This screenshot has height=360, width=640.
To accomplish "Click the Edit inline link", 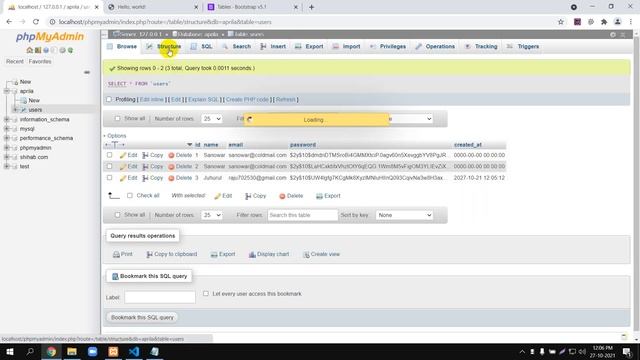I will tap(151, 100).
